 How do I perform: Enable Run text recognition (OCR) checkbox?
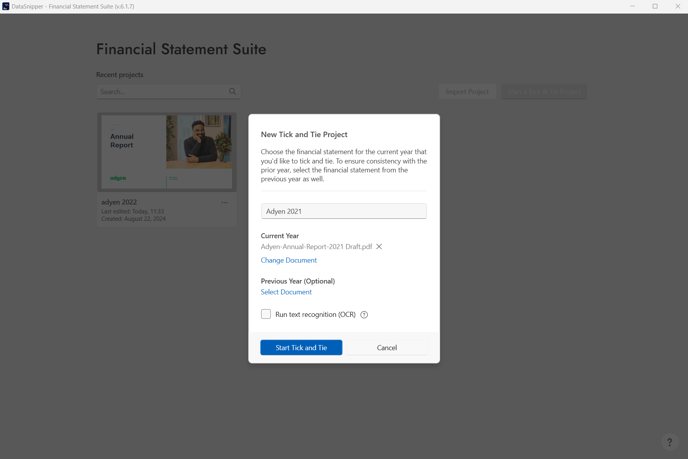[266, 314]
